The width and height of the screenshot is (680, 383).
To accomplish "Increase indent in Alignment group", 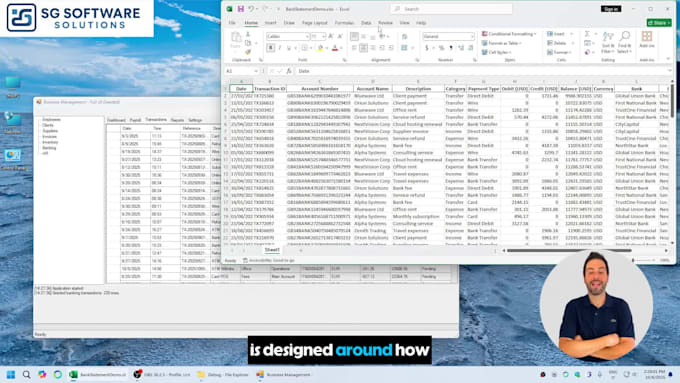I will [391, 48].
